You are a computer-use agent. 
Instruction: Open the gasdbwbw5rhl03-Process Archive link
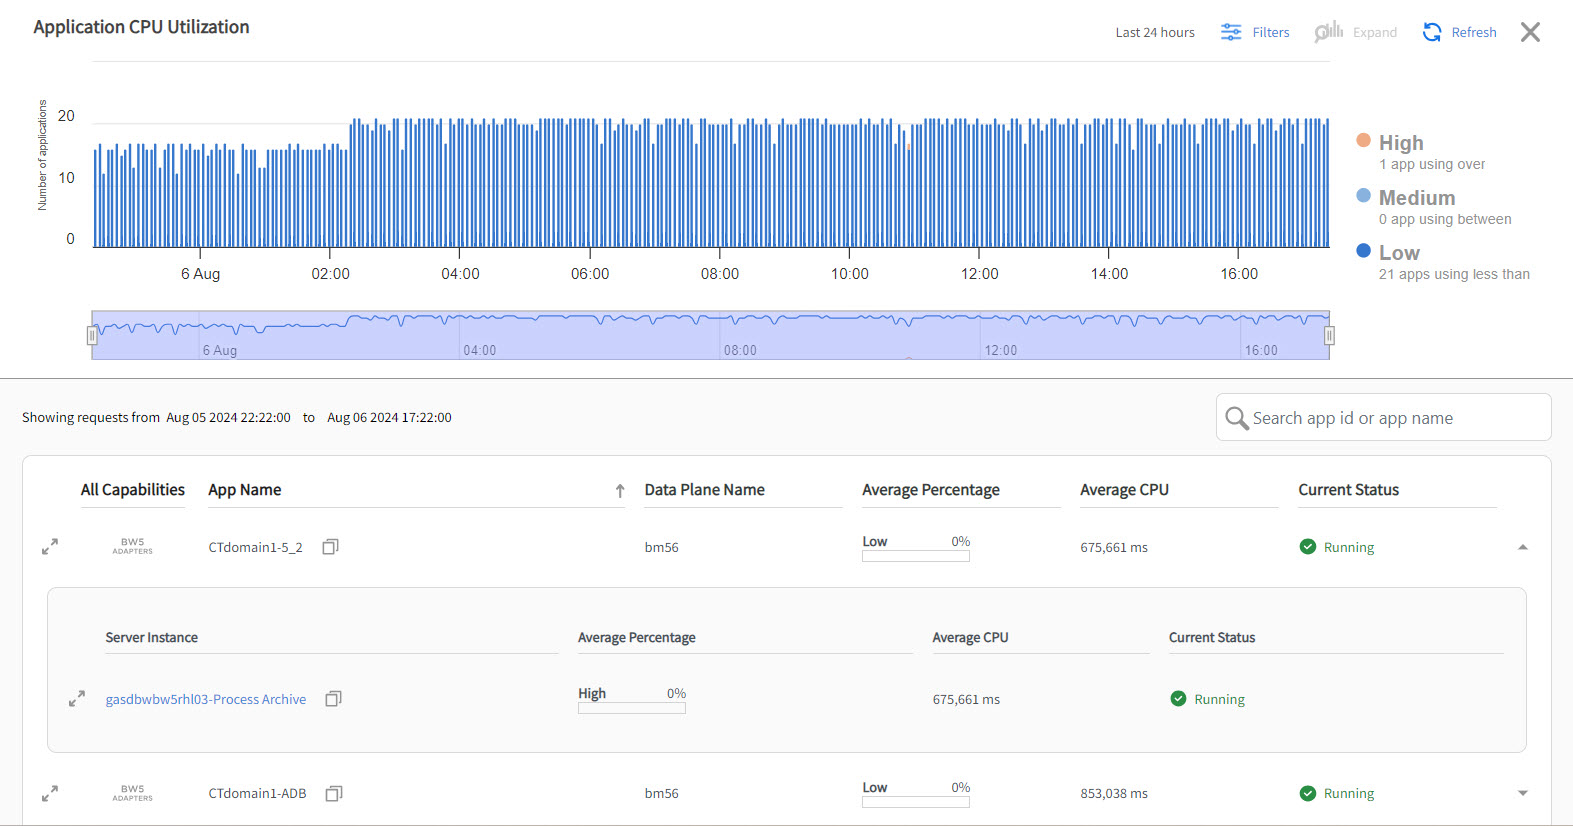pos(206,699)
